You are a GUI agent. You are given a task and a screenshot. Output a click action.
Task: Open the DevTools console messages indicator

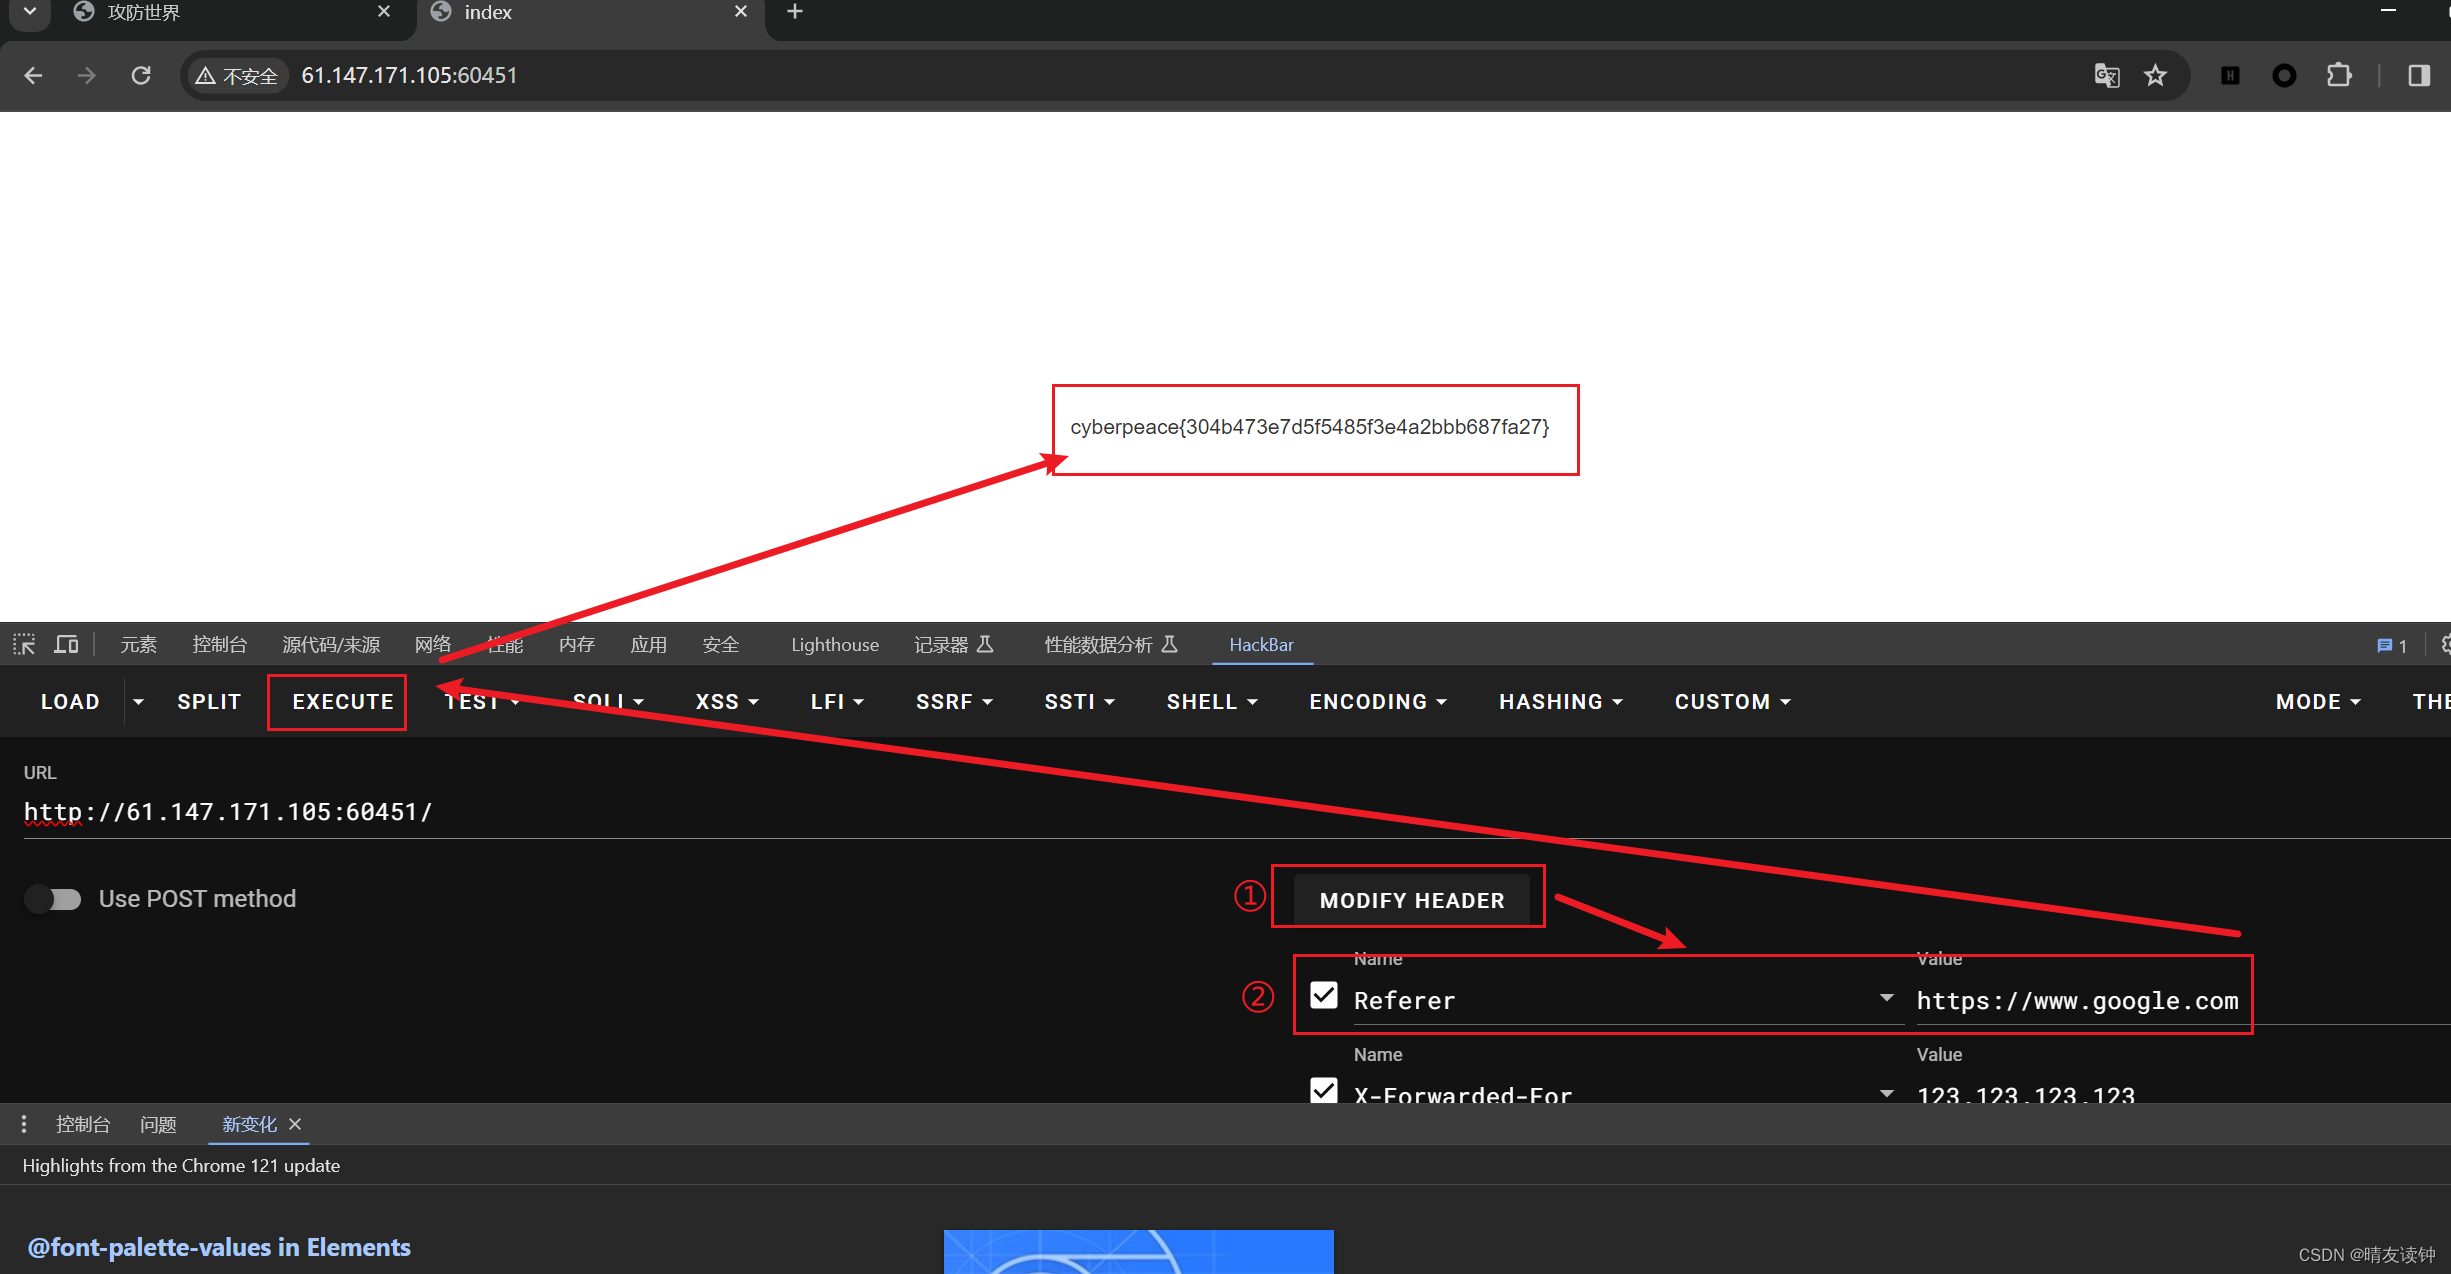coord(2390,645)
